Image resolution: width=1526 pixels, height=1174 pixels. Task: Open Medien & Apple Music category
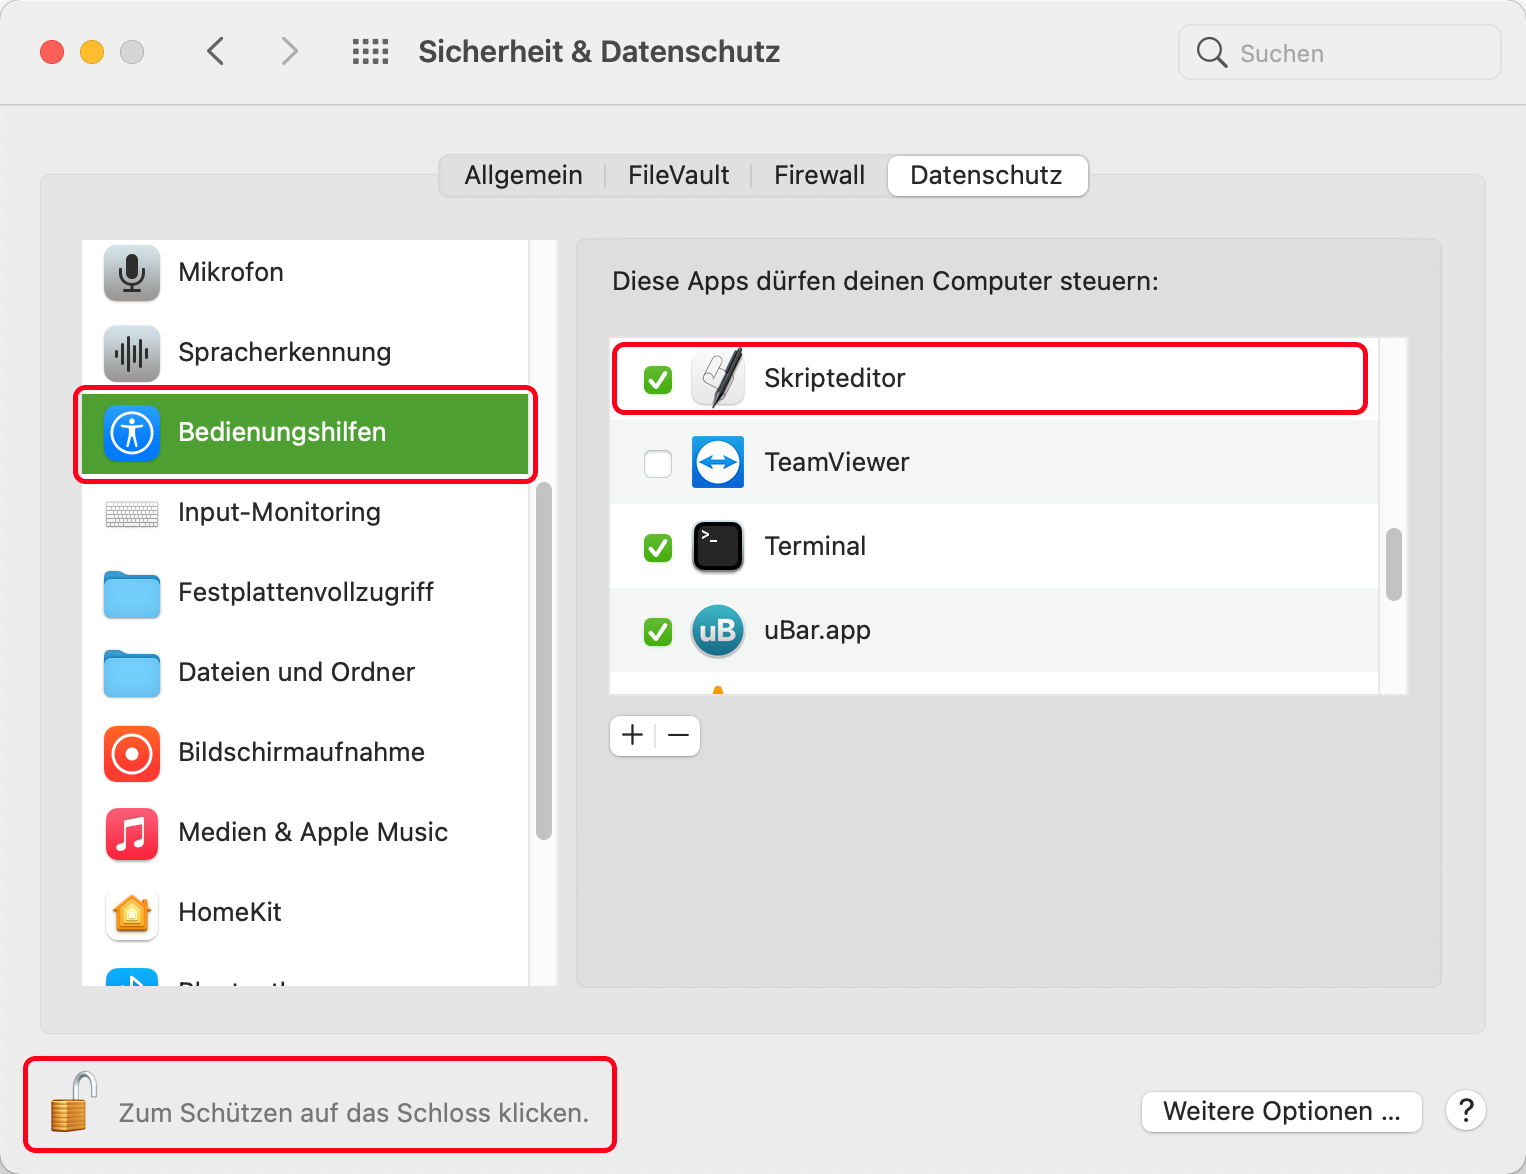click(x=312, y=832)
